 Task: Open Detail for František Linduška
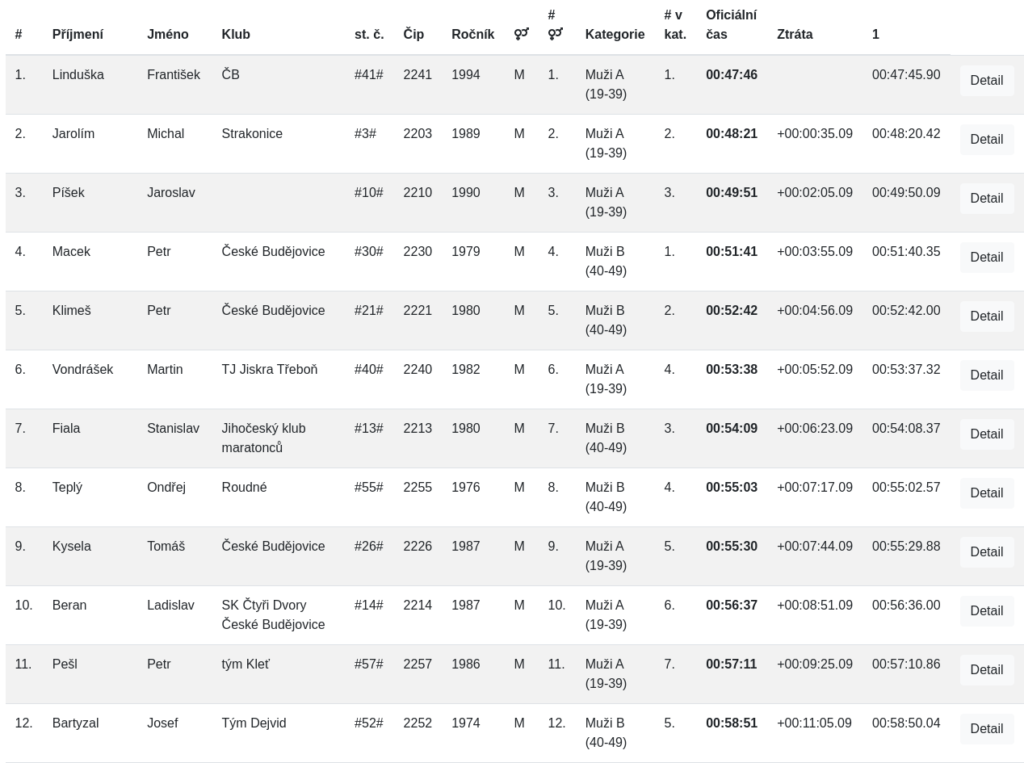pos(986,80)
